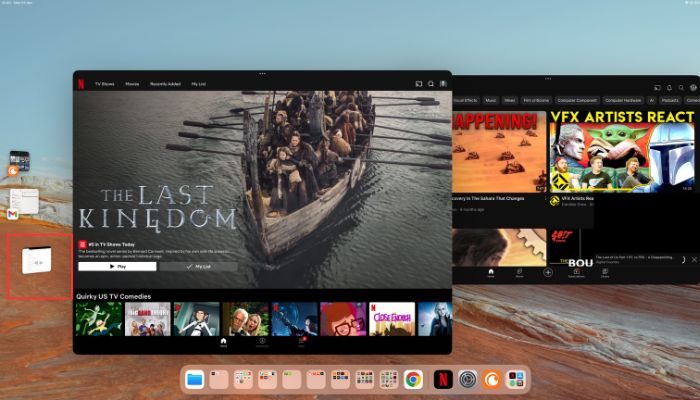Screen dimensions: 700x400
Task: Open the Close Enough thumbnail
Action: (x=392, y=319)
